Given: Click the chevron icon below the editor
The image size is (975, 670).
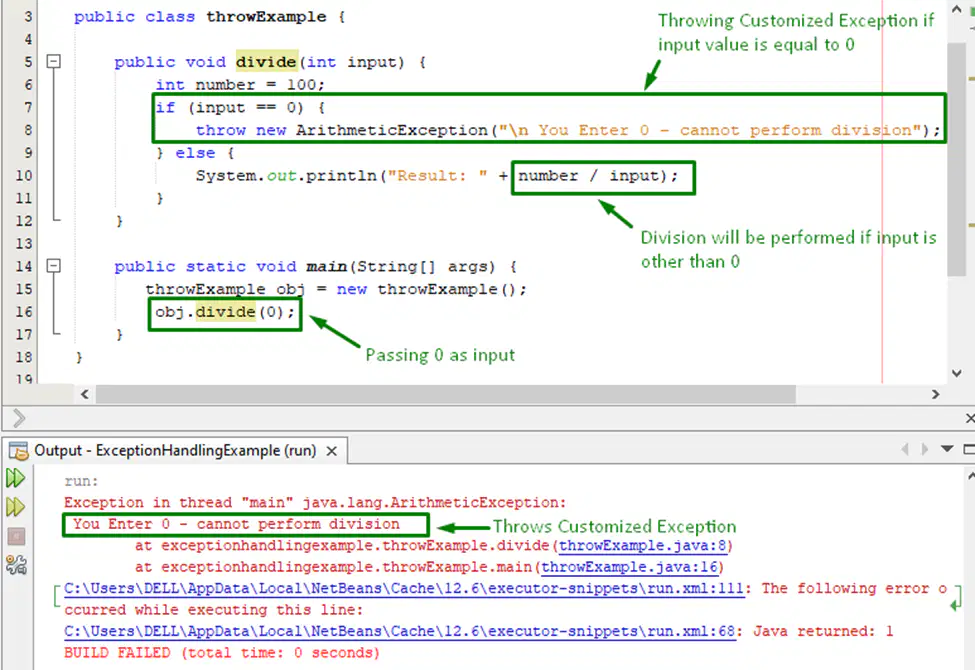Looking at the screenshot, I should click(x=19, y=418).
